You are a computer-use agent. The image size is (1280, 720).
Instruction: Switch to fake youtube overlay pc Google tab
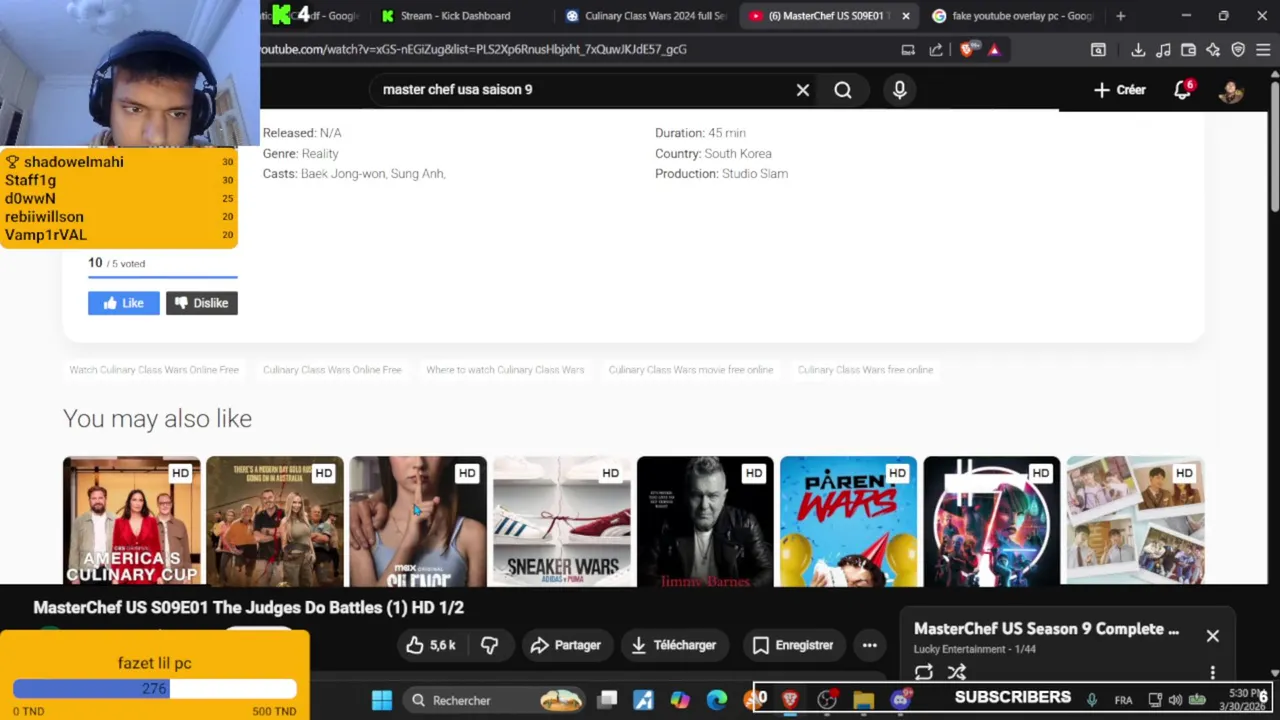tap(1011, 16)
